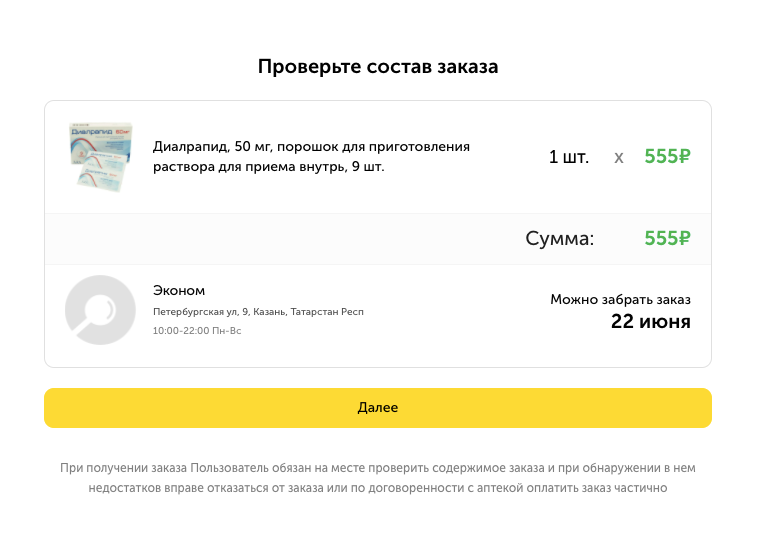Click the Эконом pharmacy name
Viewport: 759px width, 541px height.
pos(179,290)
